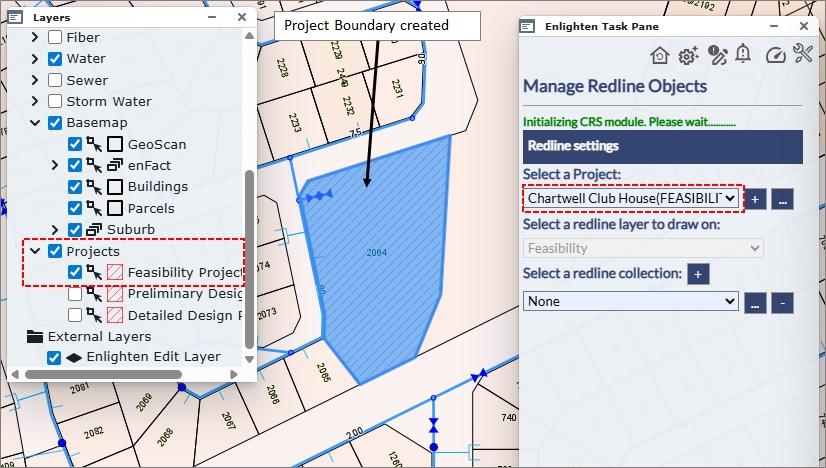Open the settings gears icon in task pane
The height and width of the screenshot is (468, 826).
click(x=688, y=55)
